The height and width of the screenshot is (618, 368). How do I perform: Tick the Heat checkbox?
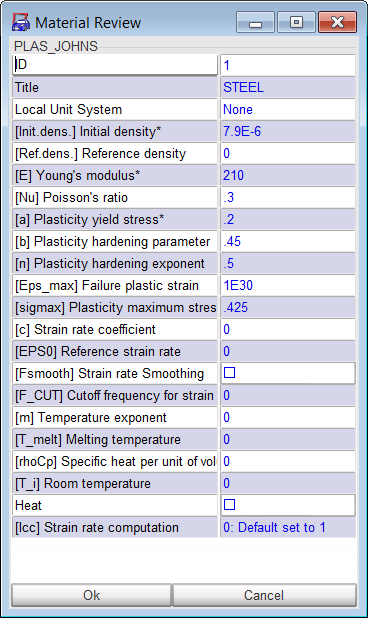pos(229,504)
